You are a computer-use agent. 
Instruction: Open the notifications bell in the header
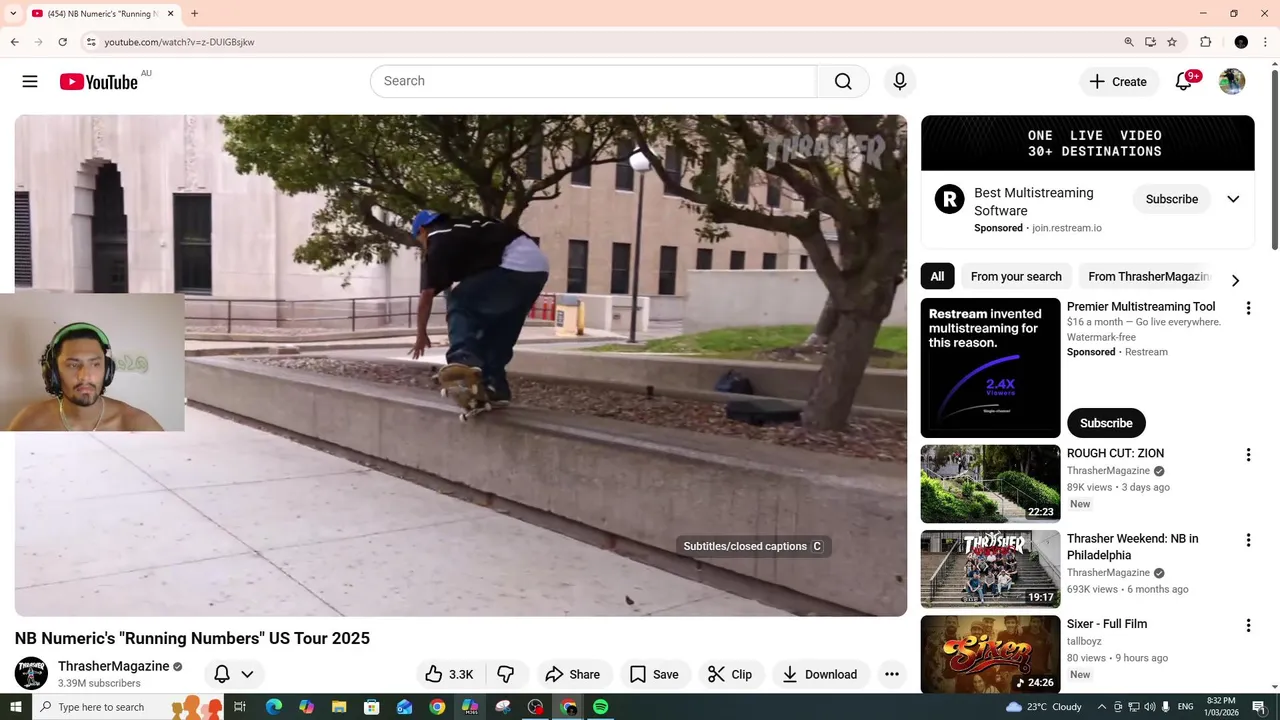pyautogui.click(x=1184, y=82)
